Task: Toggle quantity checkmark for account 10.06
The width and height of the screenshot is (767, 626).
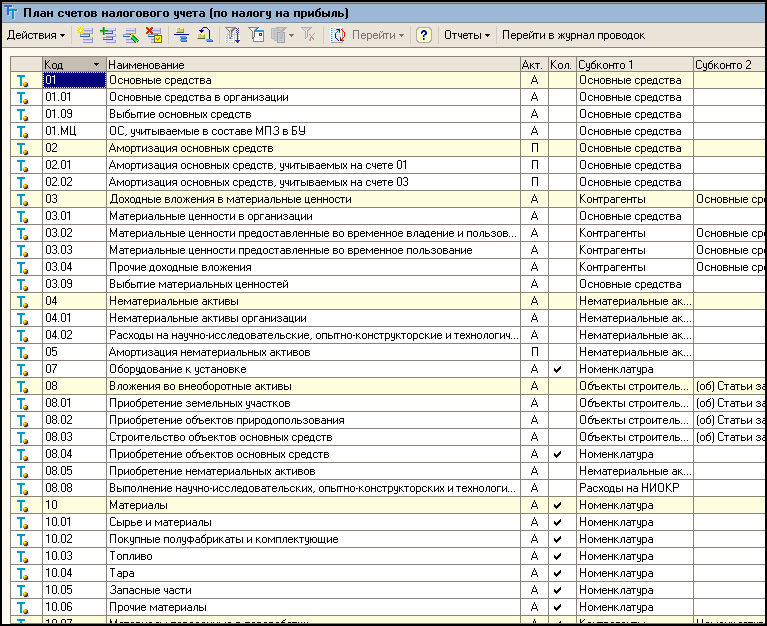Action: click(x=558, y=607)
